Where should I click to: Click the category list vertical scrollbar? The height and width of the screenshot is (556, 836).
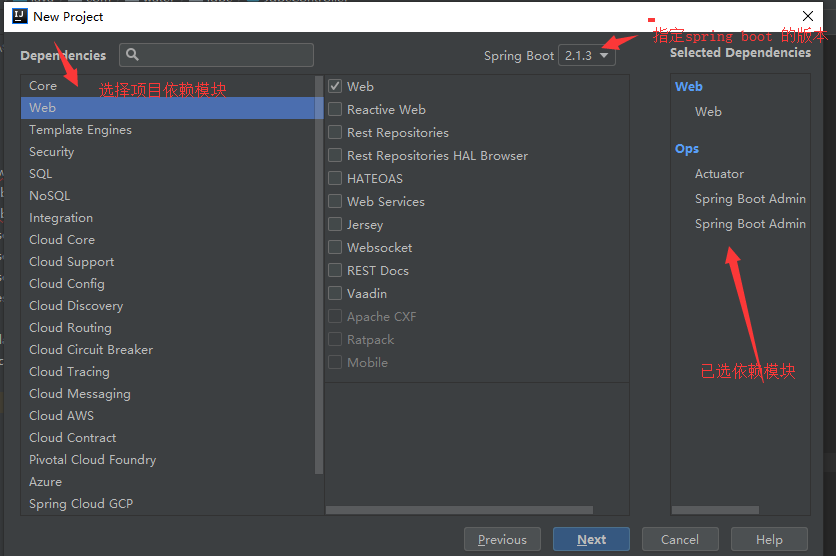(x=319, y=275)
